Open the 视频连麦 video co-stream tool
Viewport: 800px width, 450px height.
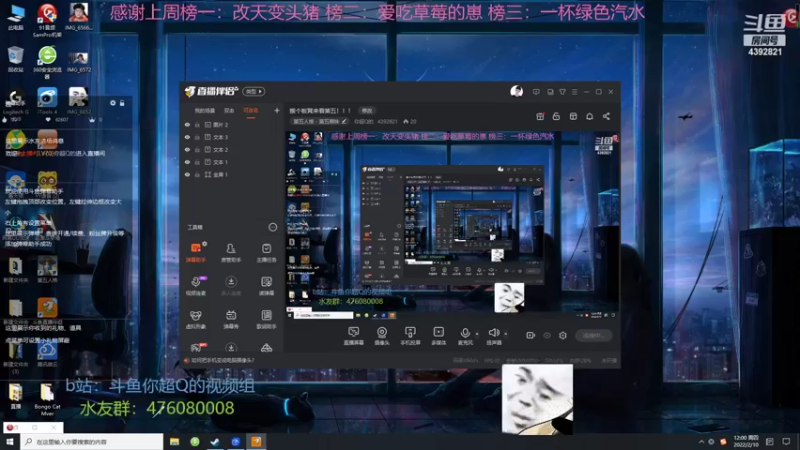click(x=195, y=286)
